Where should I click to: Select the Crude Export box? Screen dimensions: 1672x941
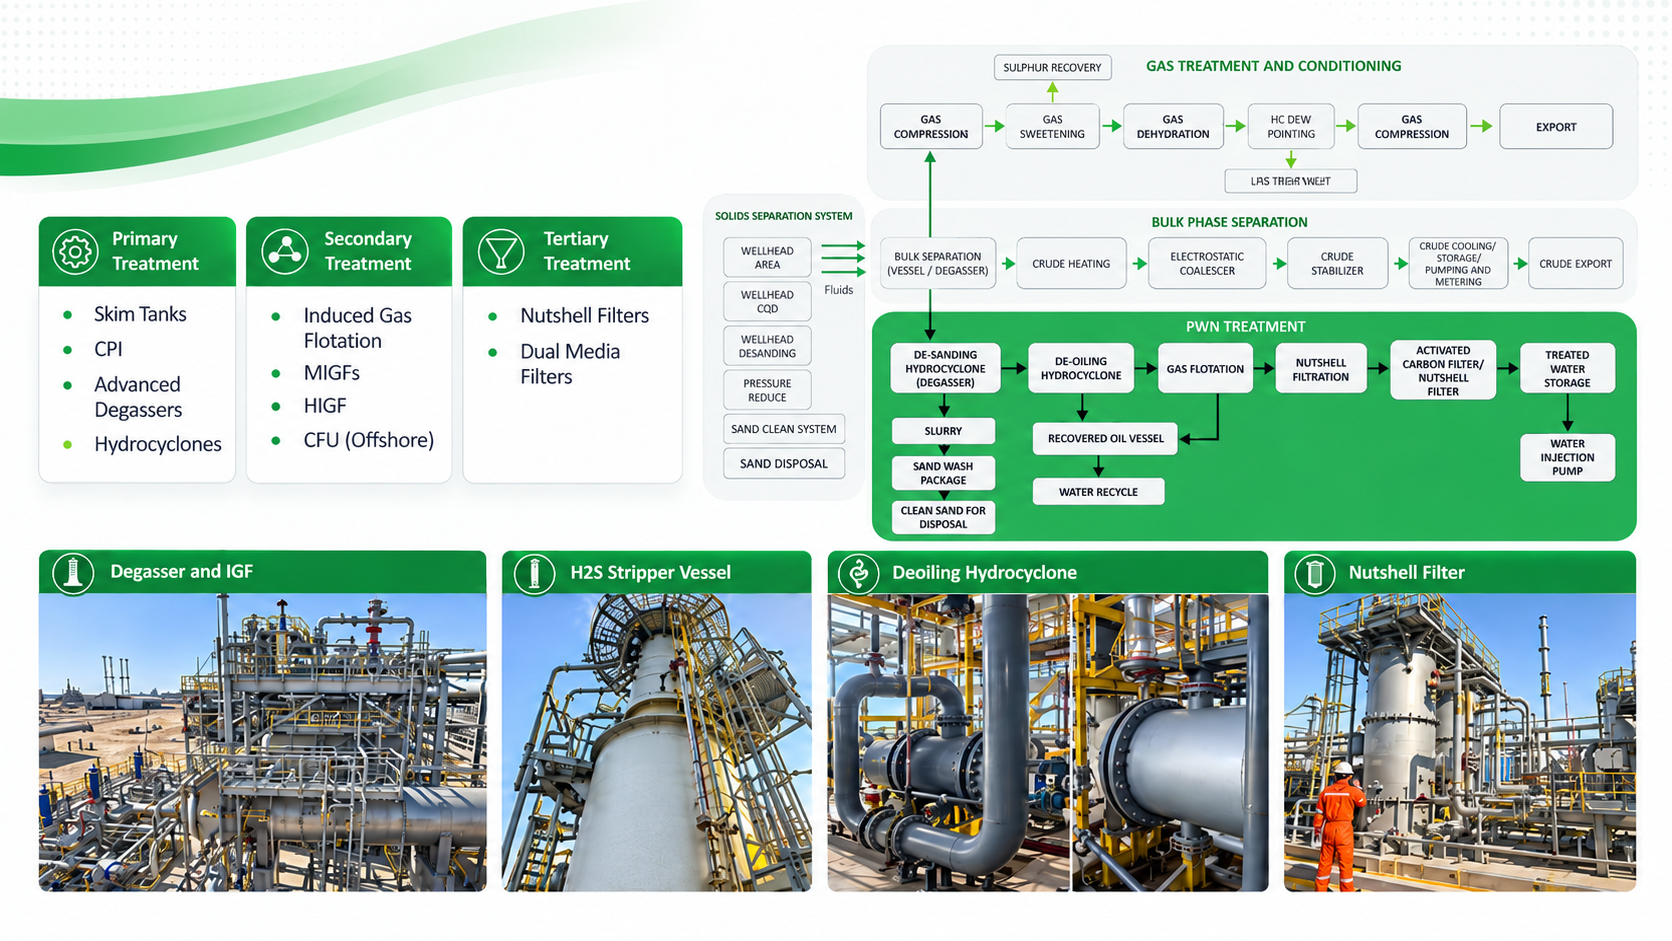tap(1575, 264)
